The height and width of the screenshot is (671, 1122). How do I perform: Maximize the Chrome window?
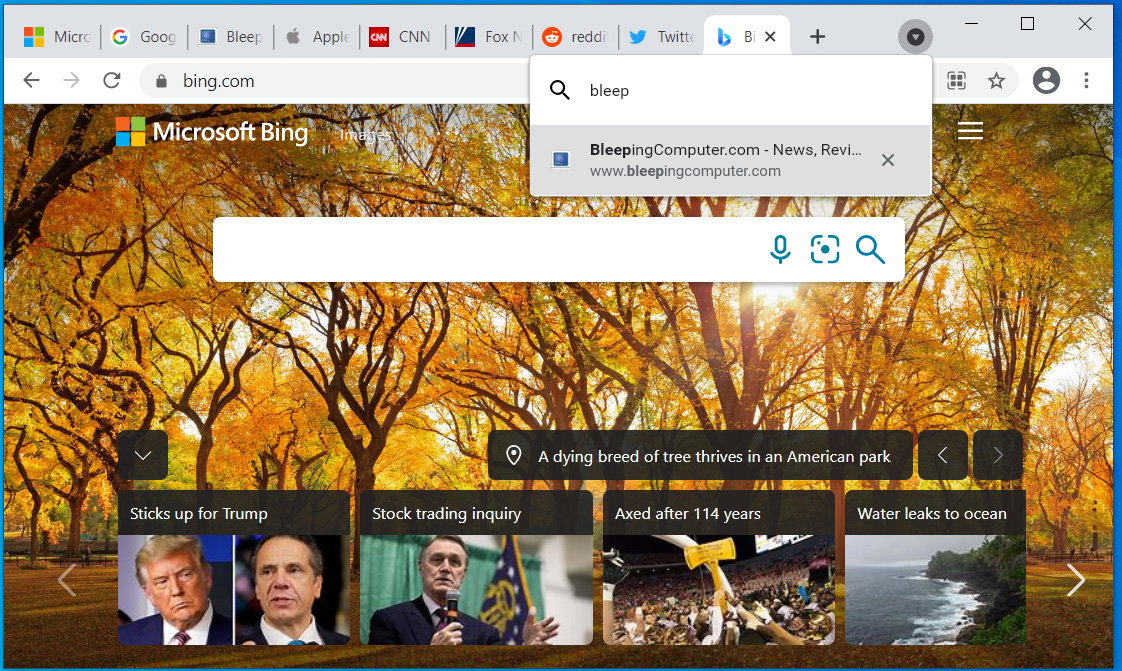coord(1028,24)
